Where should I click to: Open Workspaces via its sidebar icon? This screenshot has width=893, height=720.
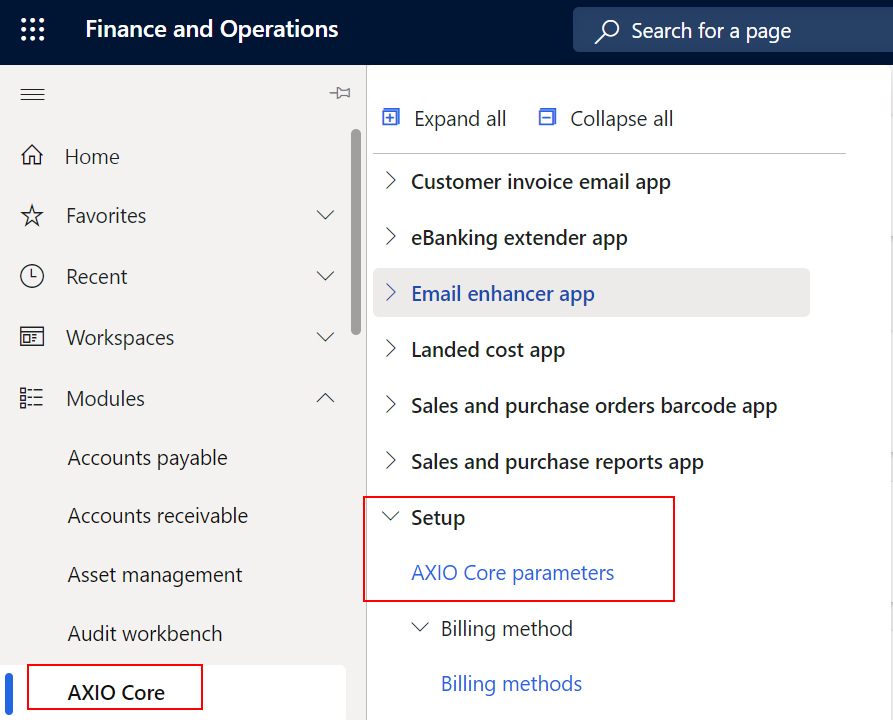(x=33, y=337)
